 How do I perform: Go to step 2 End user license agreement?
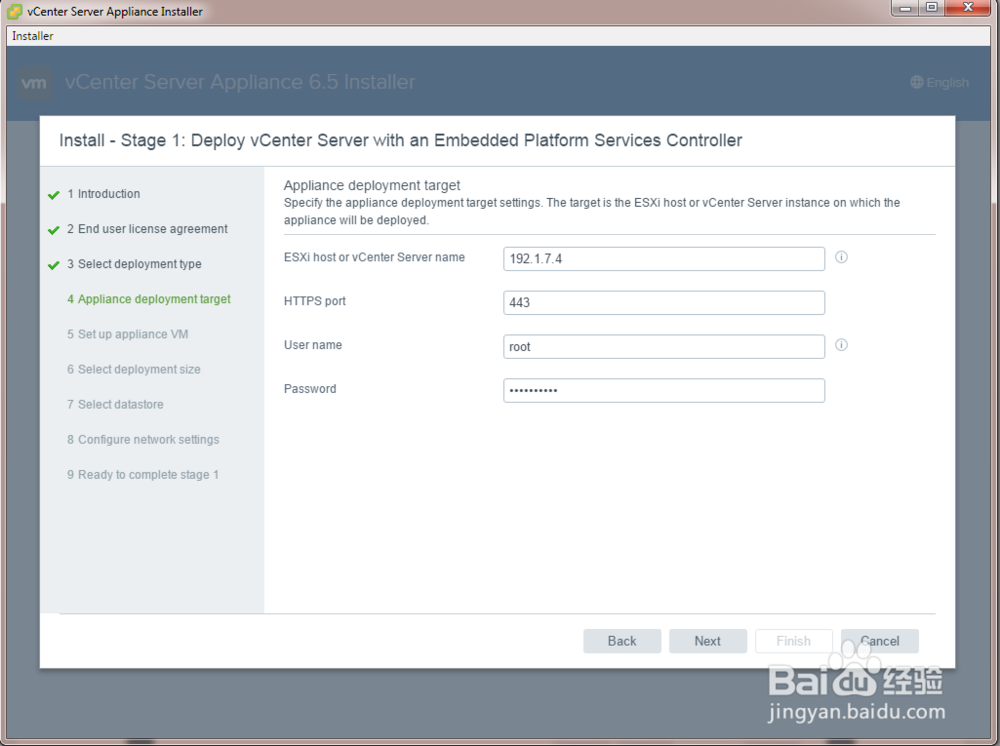[147, 229]
